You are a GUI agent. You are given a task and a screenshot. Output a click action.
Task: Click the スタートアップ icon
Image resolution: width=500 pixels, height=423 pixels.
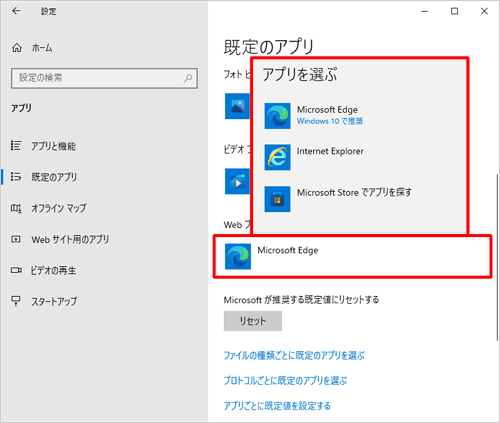(16, 301)
